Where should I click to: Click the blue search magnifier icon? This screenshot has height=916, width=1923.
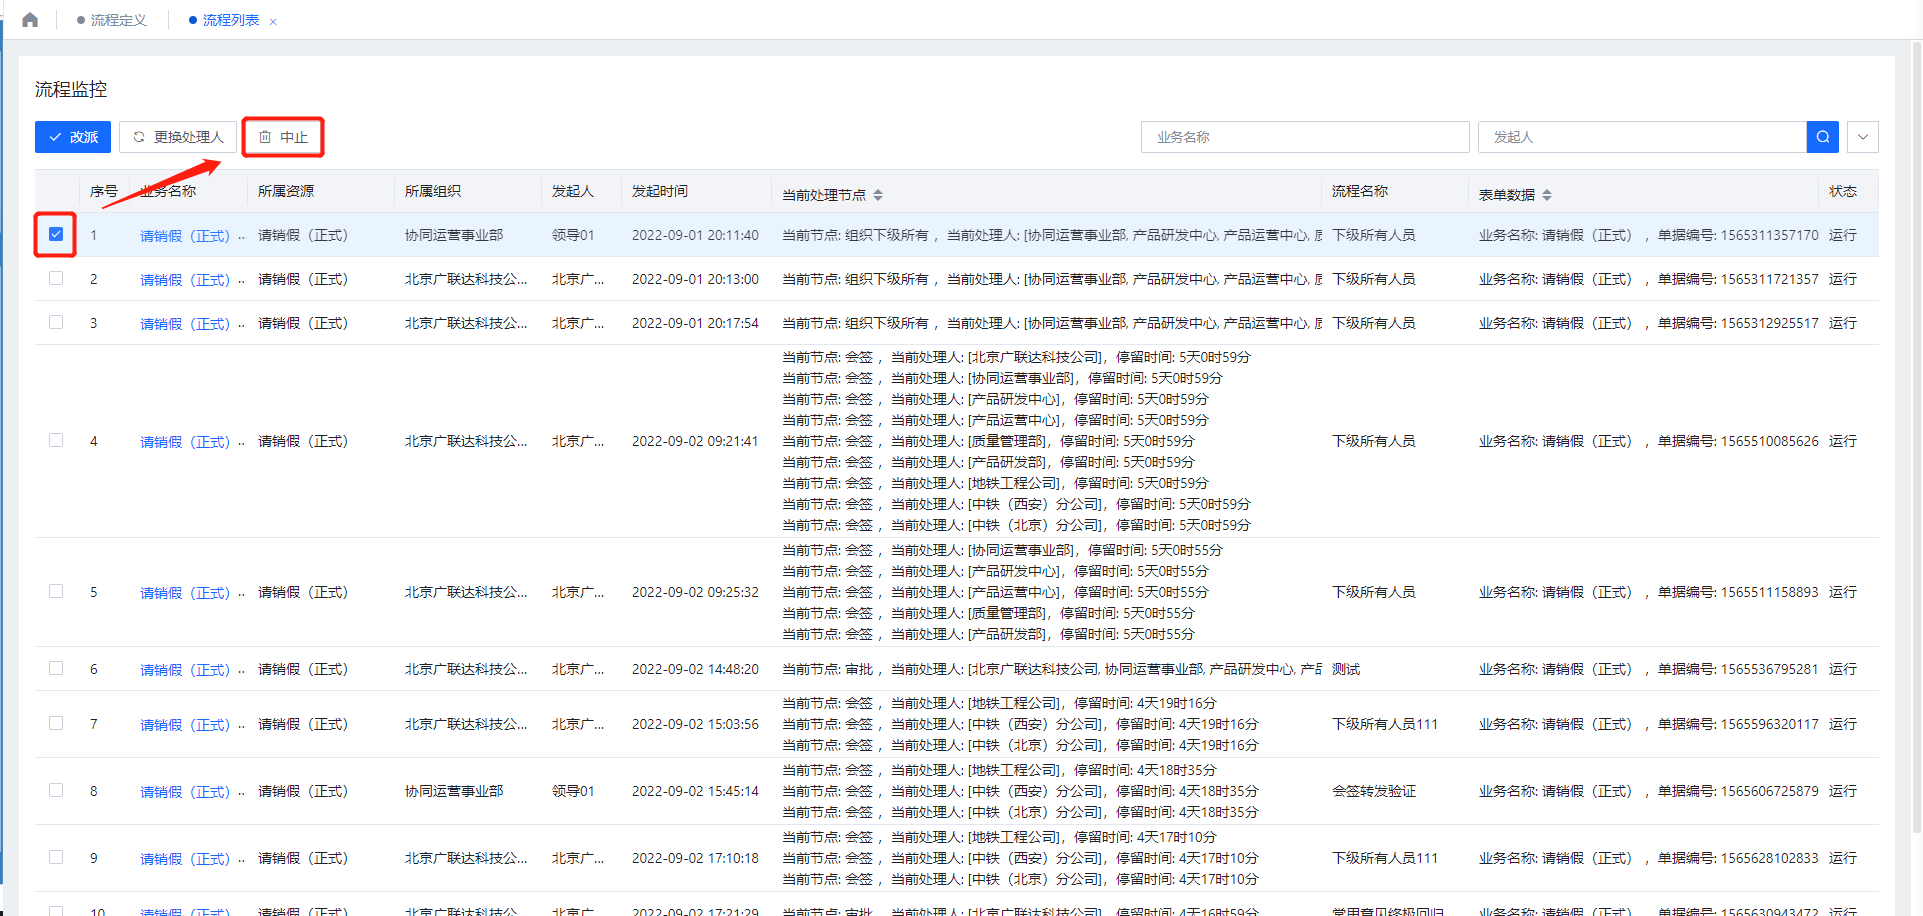click(1822, 137)
